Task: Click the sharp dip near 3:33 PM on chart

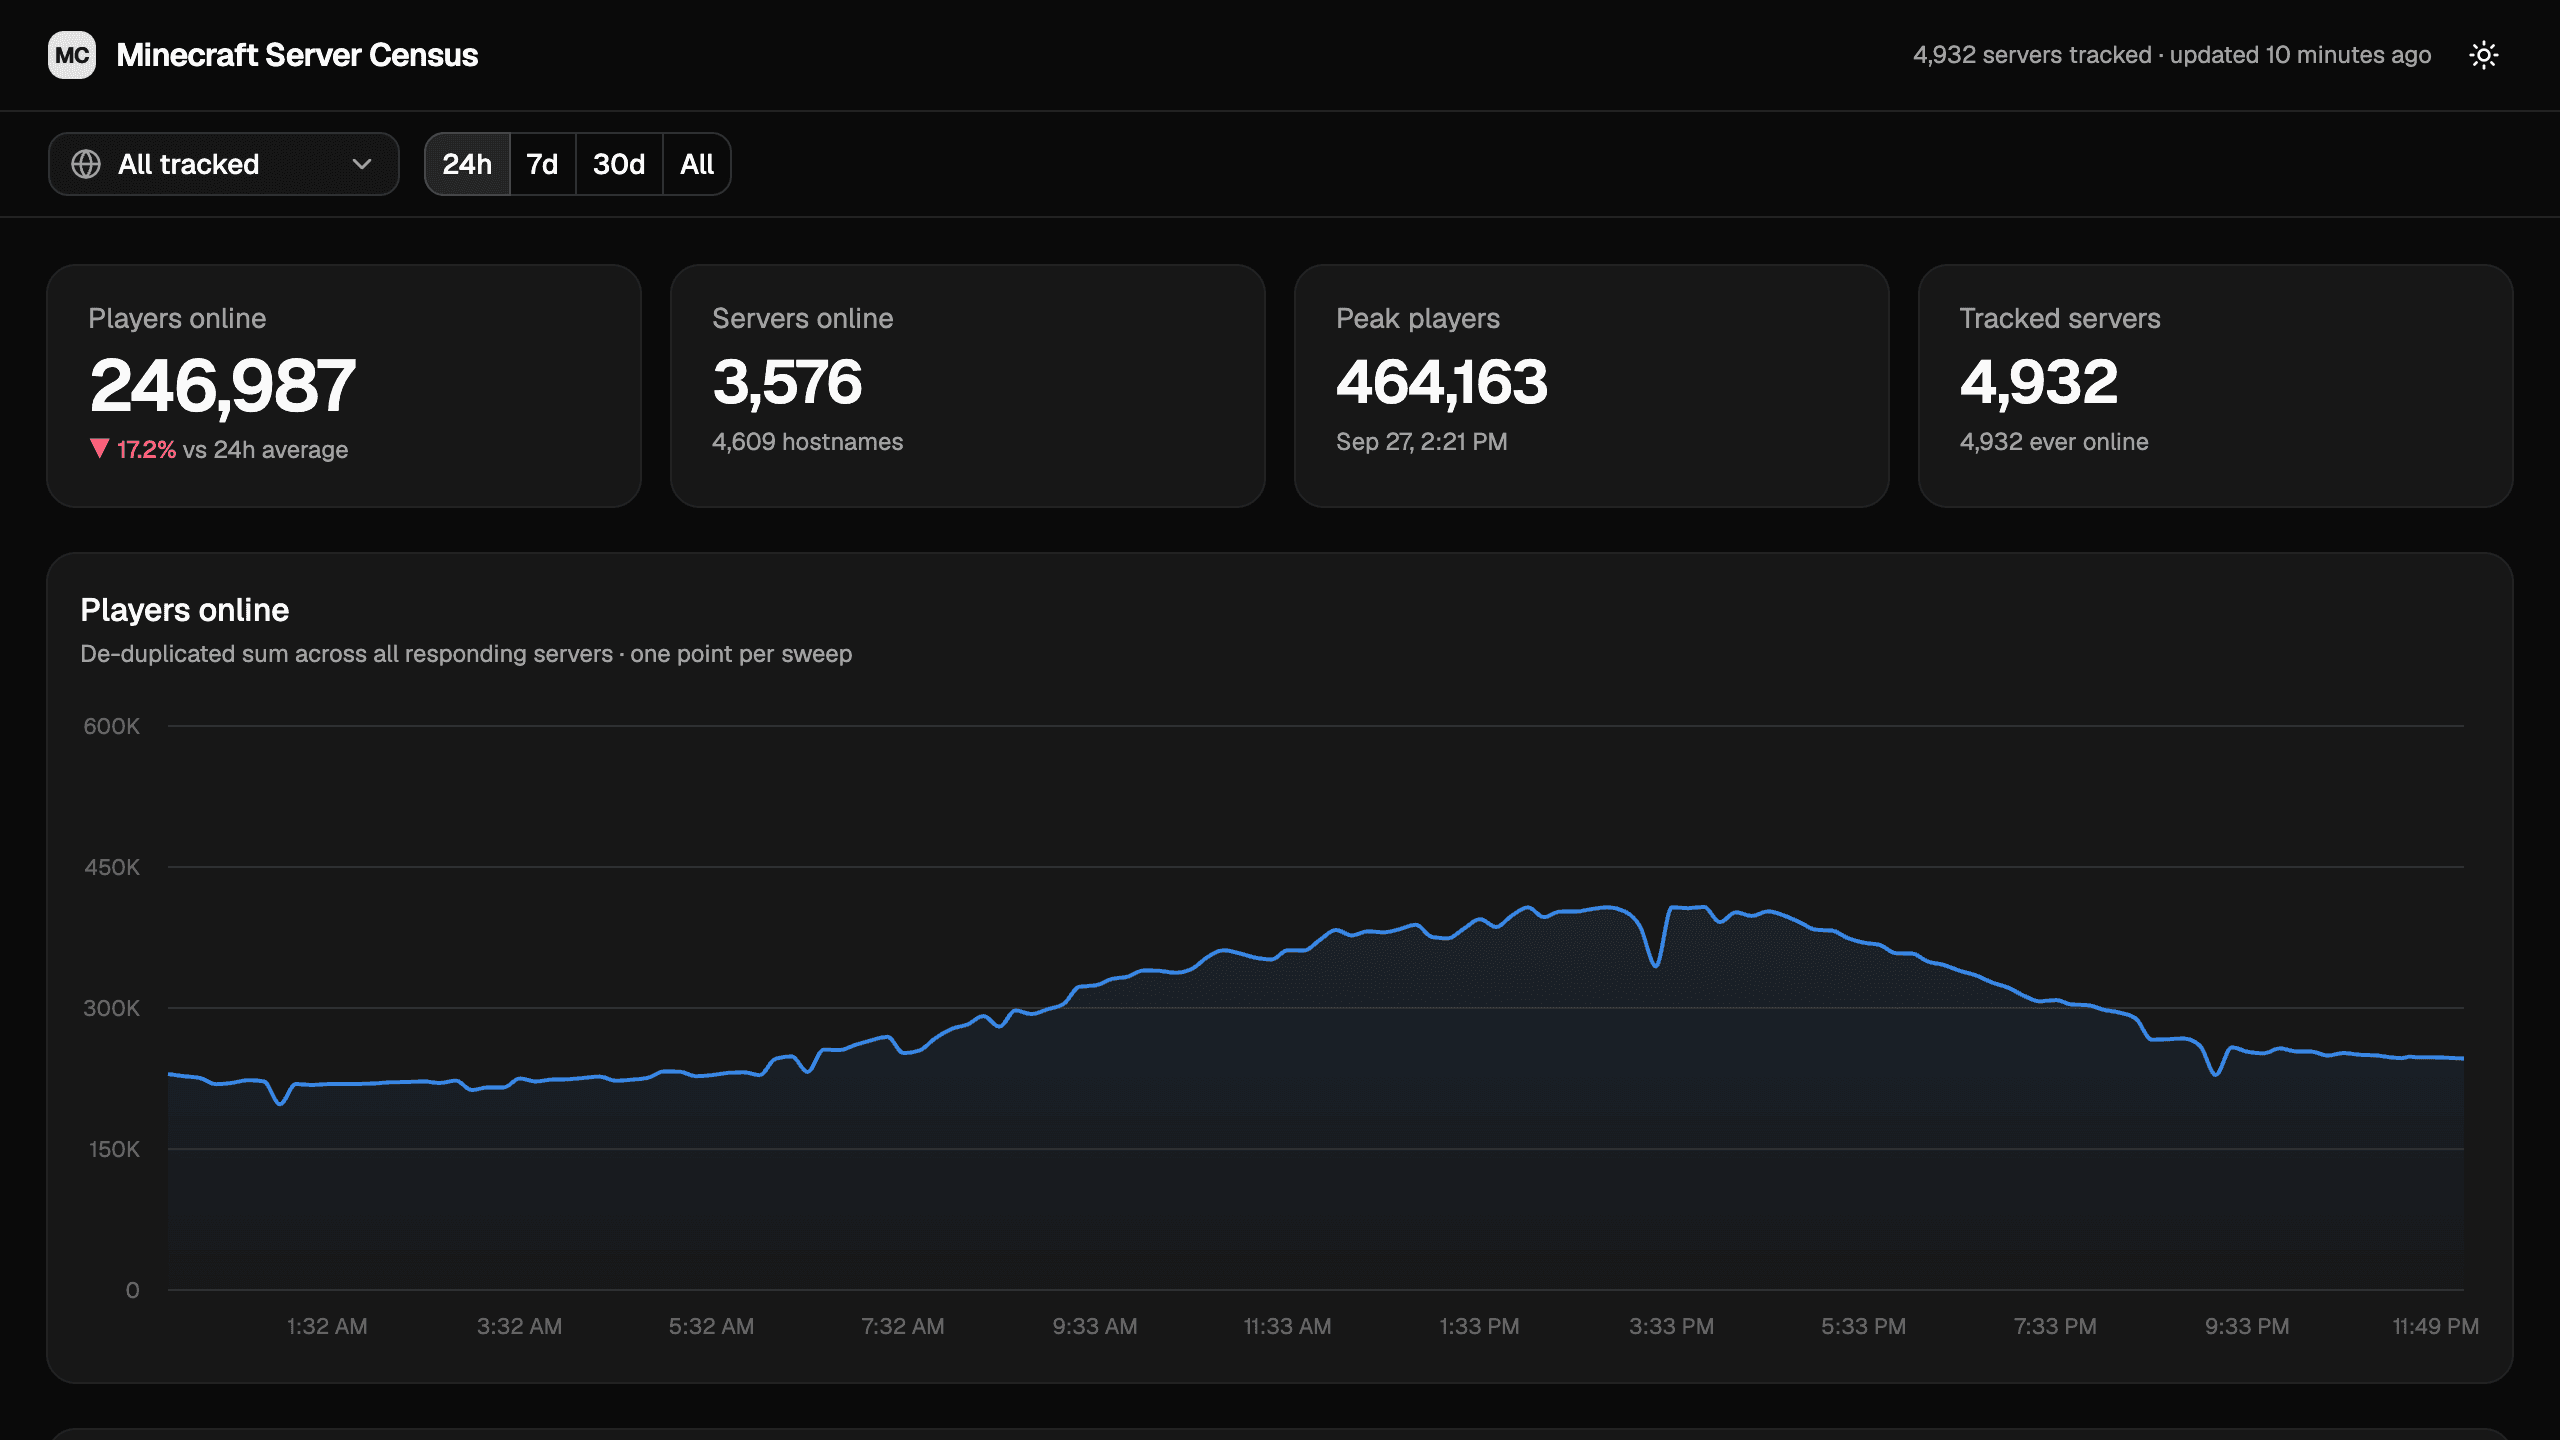Action: click(x=1656, y=964)
